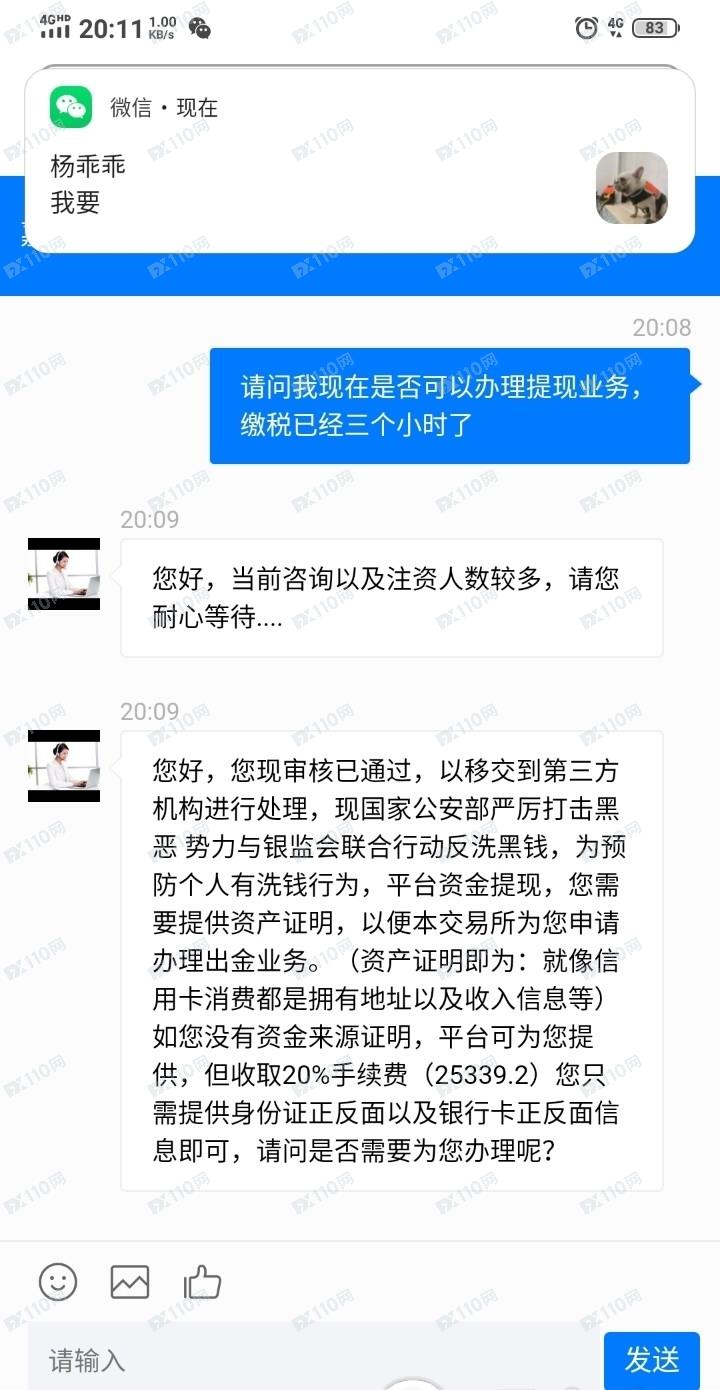Tap the 20:11 status bar clock
Viewport: 720px width, 1390px height.
pyautogui.click(x=111, y=28)
